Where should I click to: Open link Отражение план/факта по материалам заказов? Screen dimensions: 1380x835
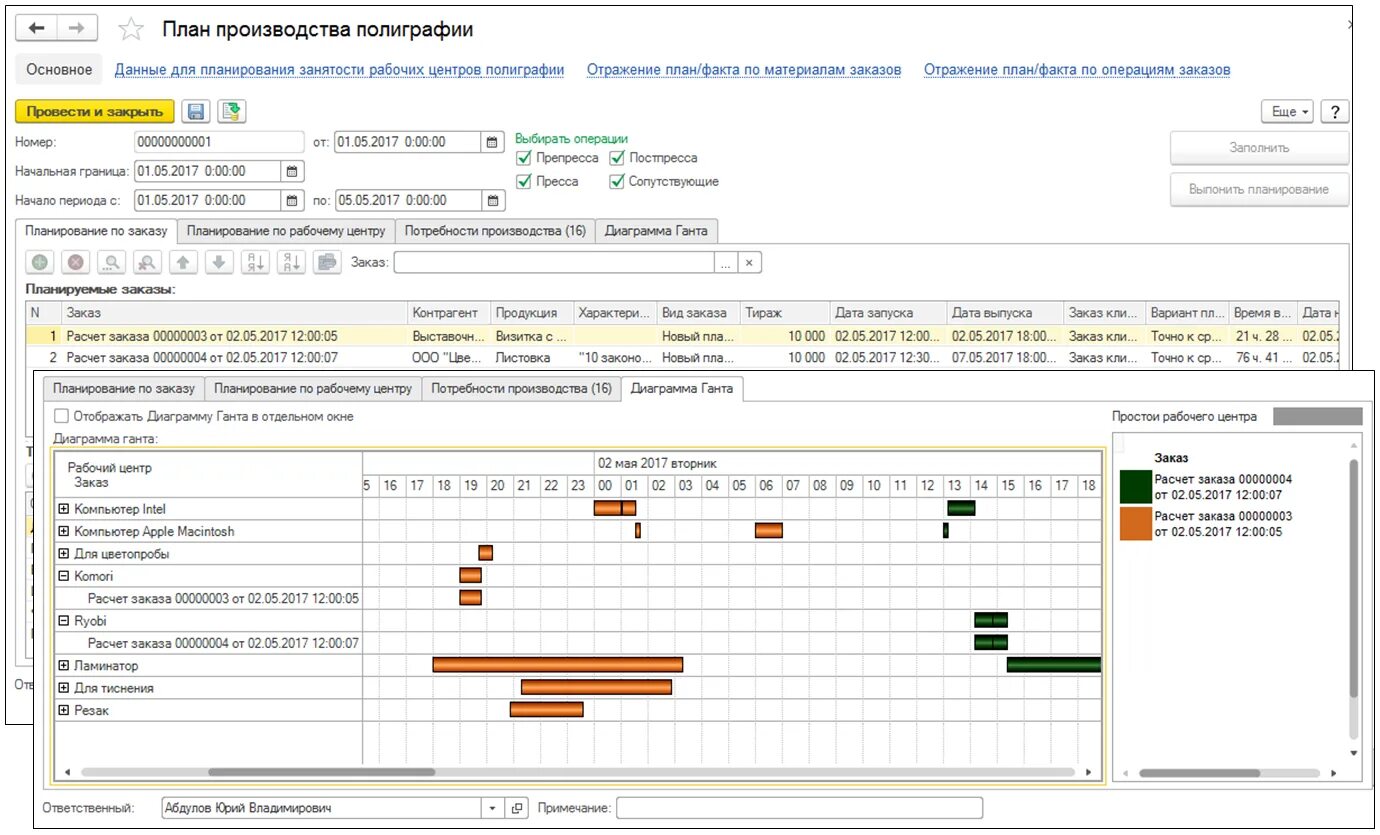click(x=744, y=70)
